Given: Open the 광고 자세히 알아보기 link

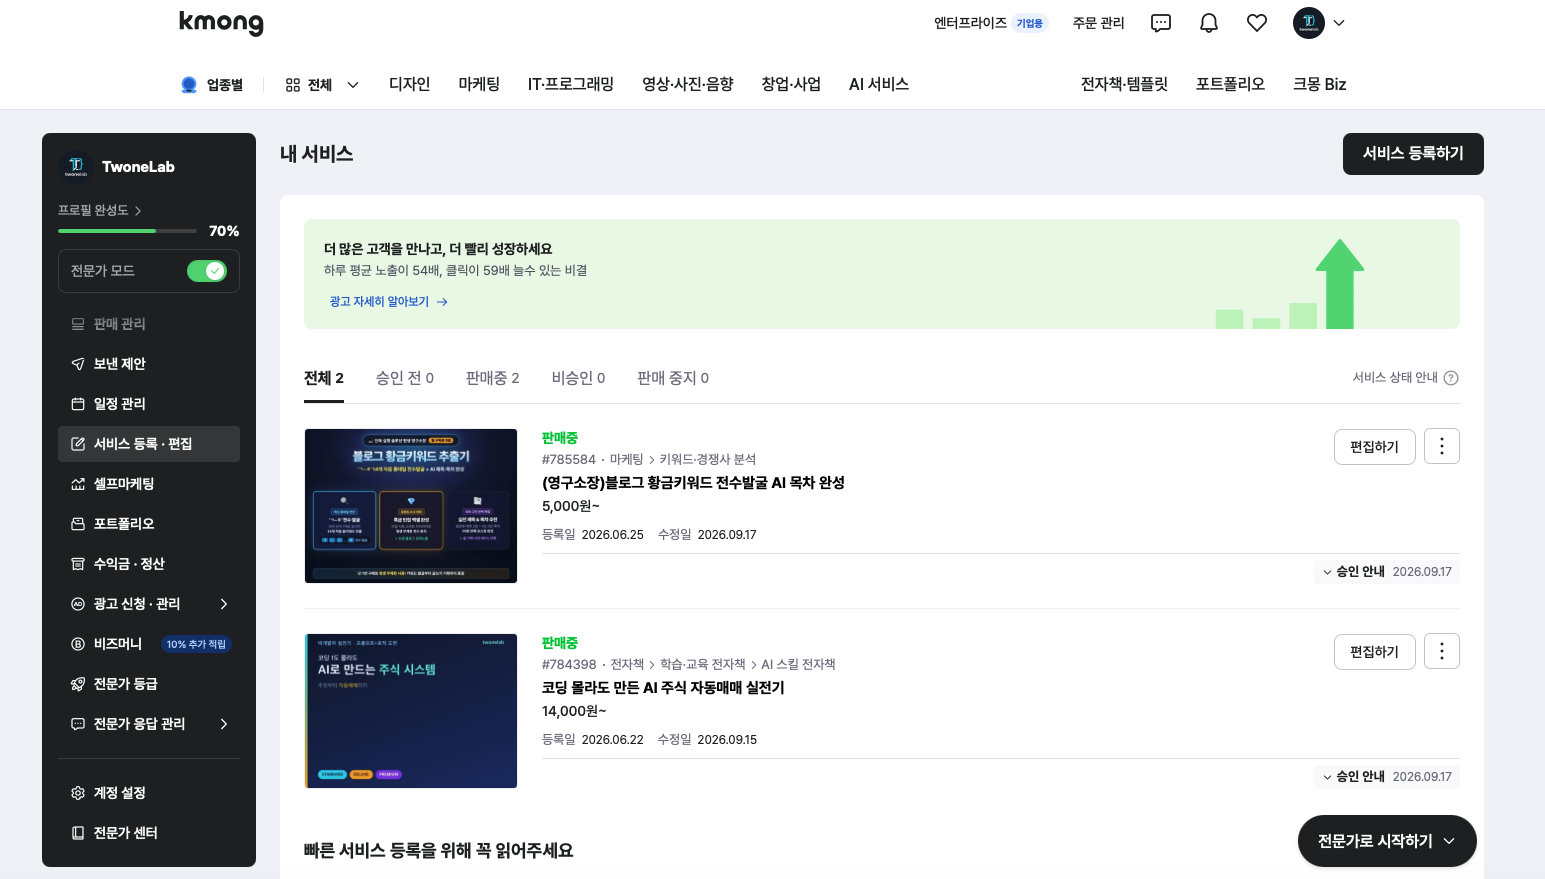Looking at the screenshot, I should tap(389, 302).
